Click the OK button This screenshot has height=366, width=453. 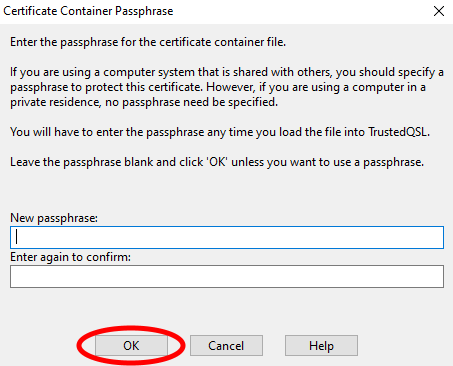(x=131, y=346)
